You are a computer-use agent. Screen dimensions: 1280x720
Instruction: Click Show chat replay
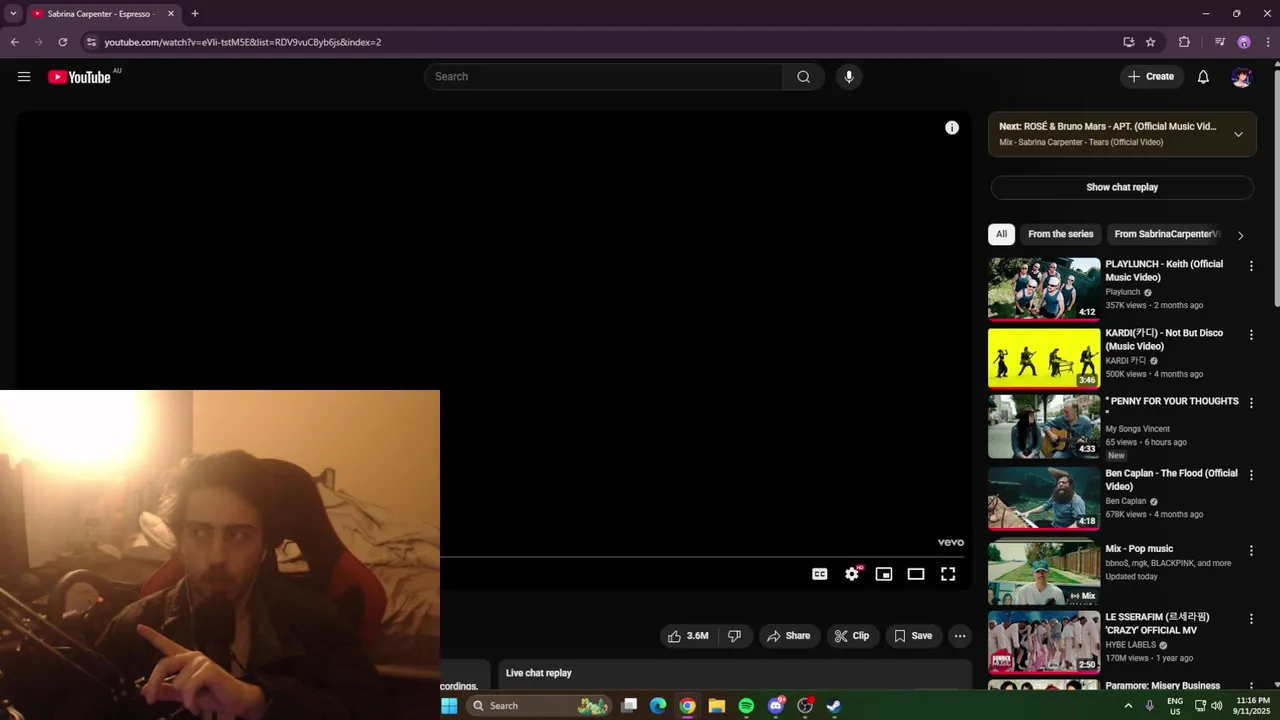(x=1122, y=187)
